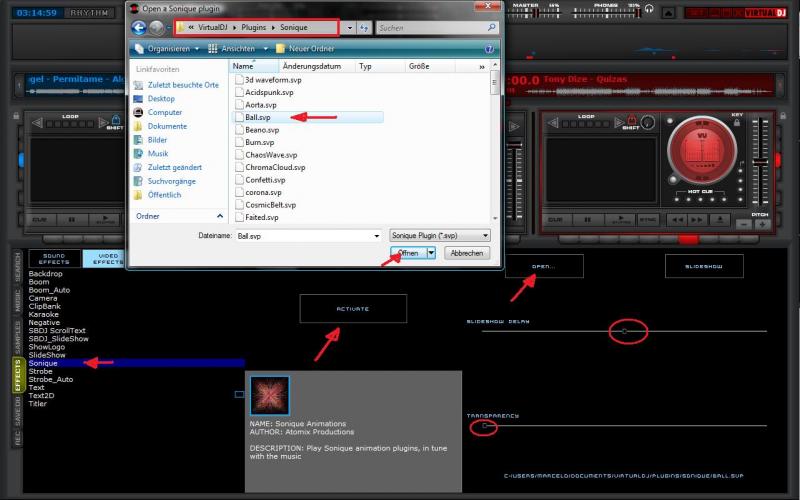Click right deck pitch plus button
Viewport: 800px width, 500px height.
763,224
